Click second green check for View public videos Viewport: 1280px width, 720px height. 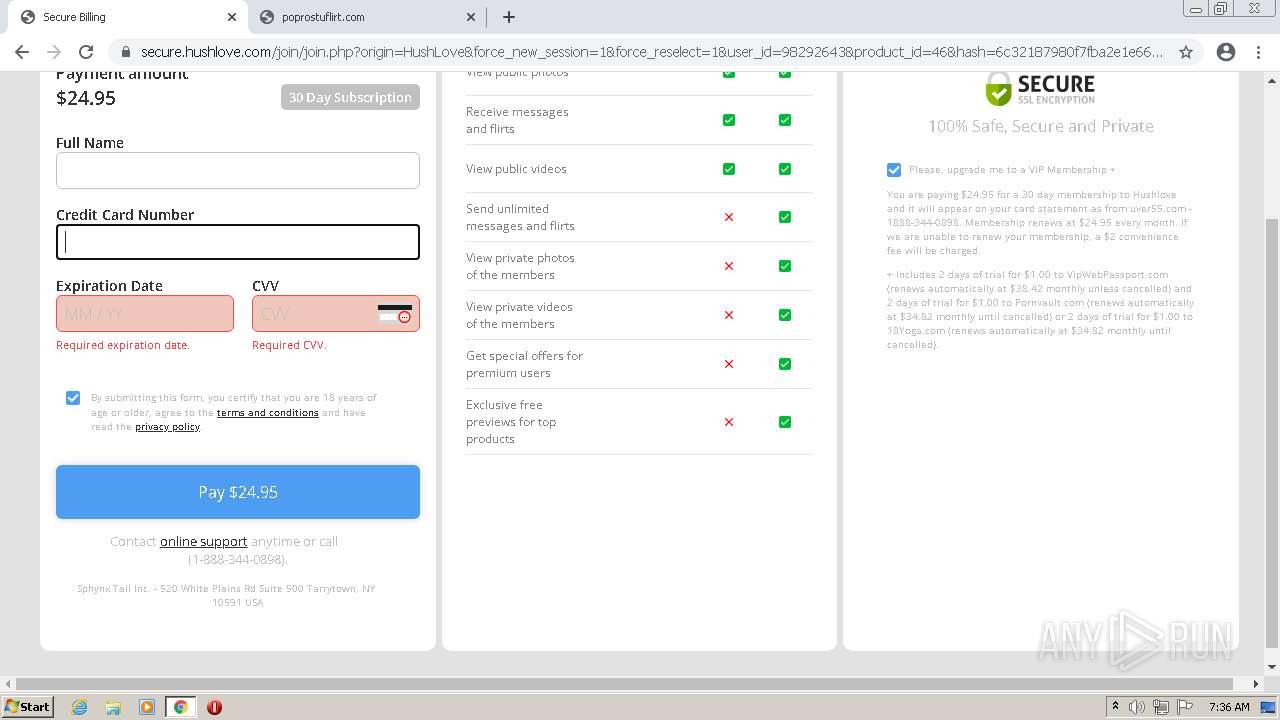(785, 169)
